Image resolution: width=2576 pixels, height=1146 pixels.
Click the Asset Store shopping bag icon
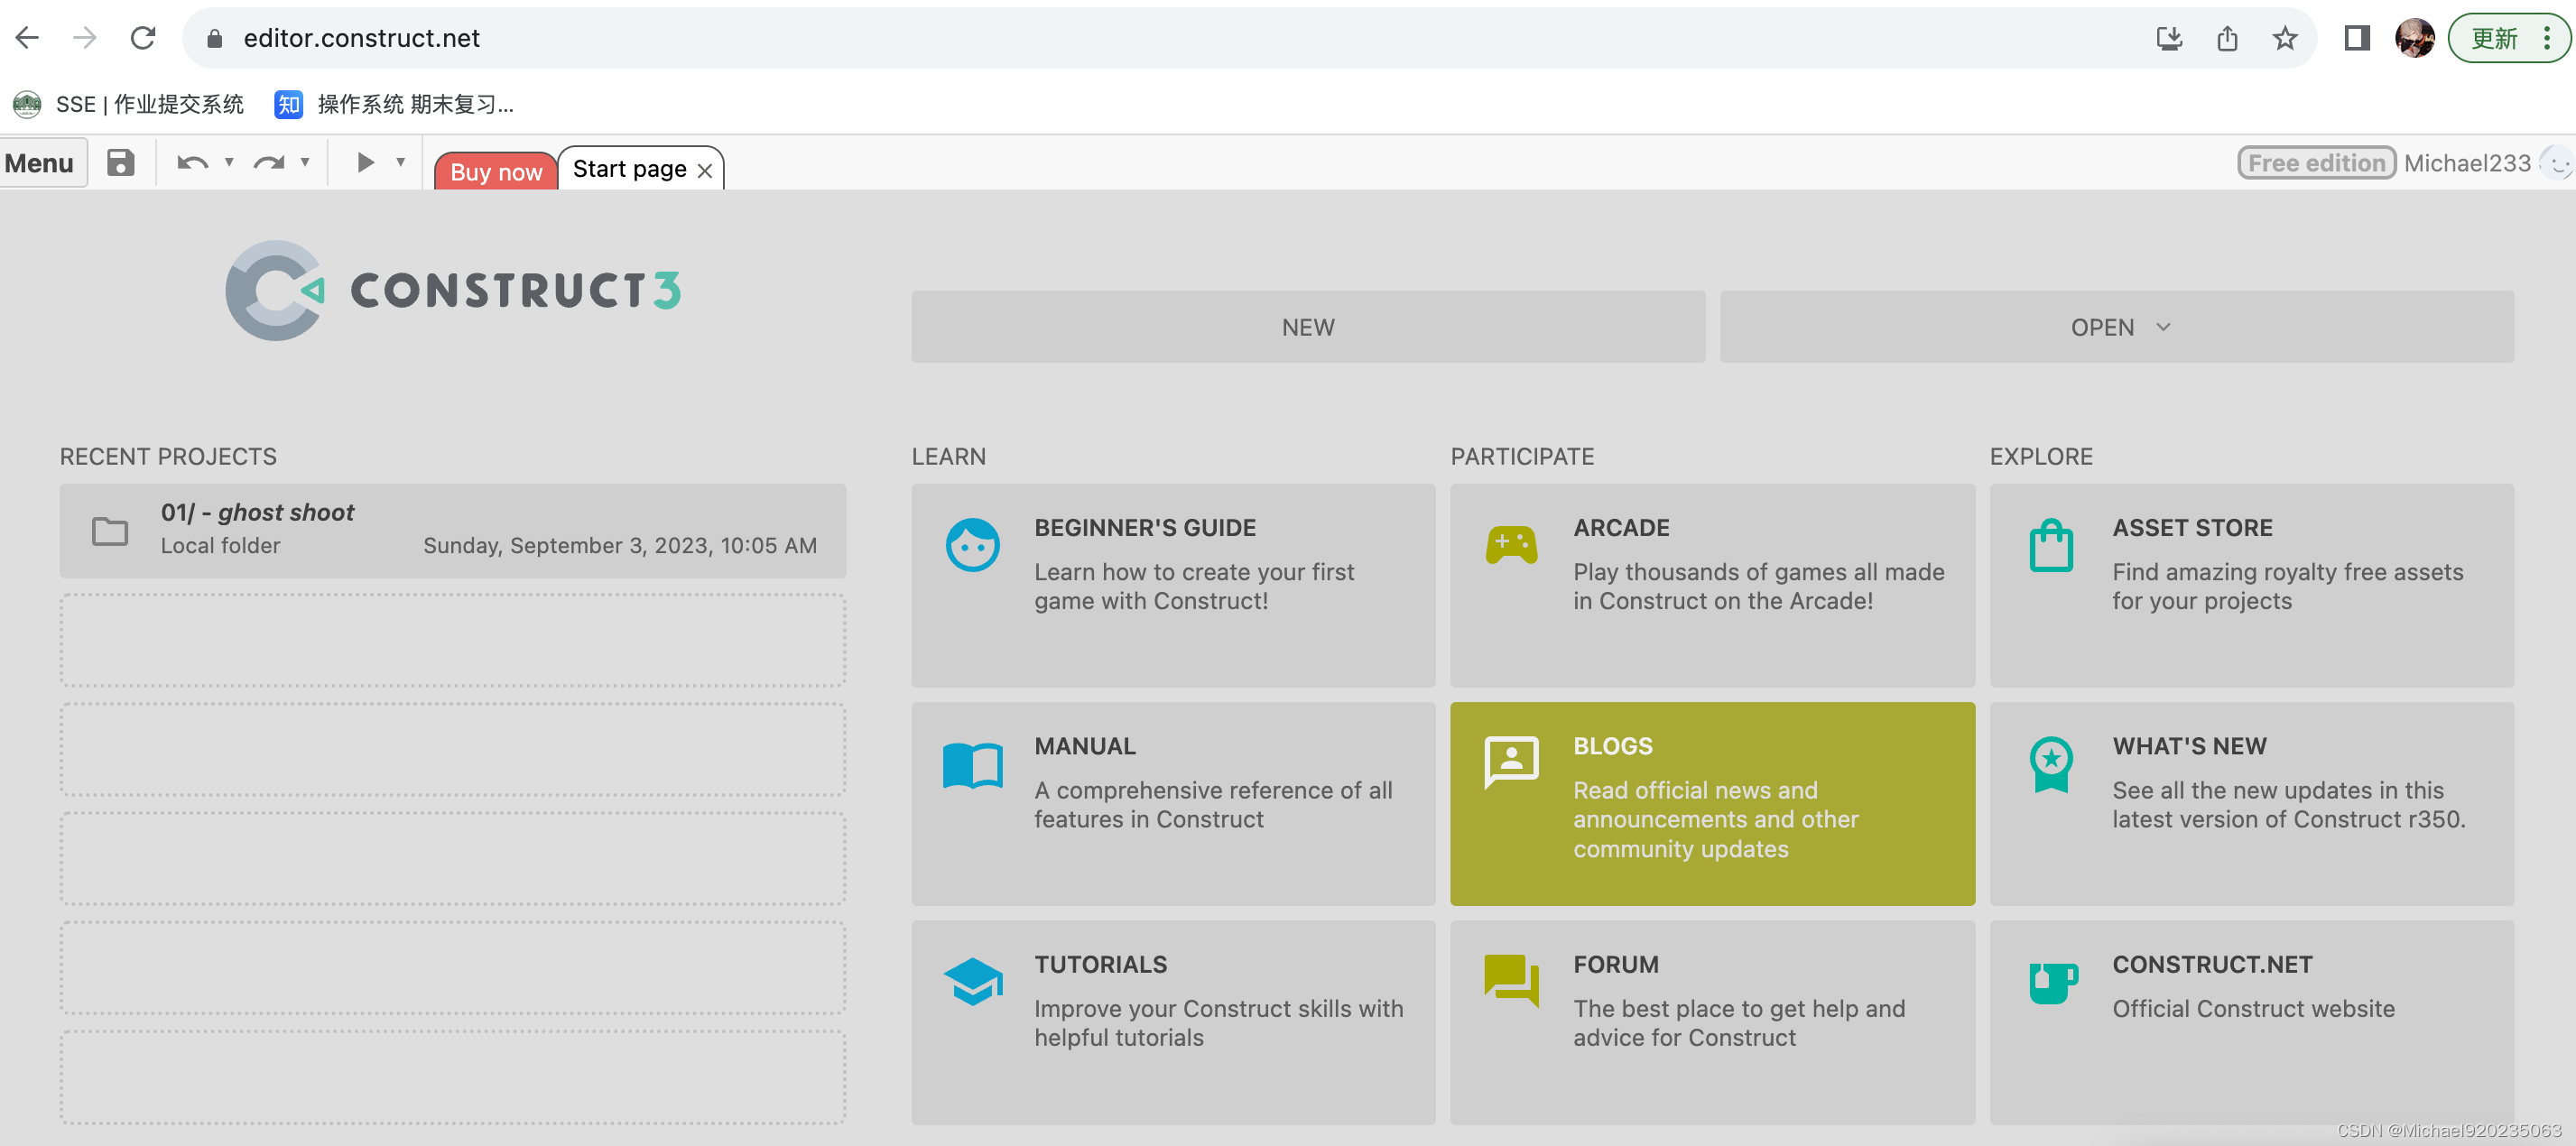2050,545
